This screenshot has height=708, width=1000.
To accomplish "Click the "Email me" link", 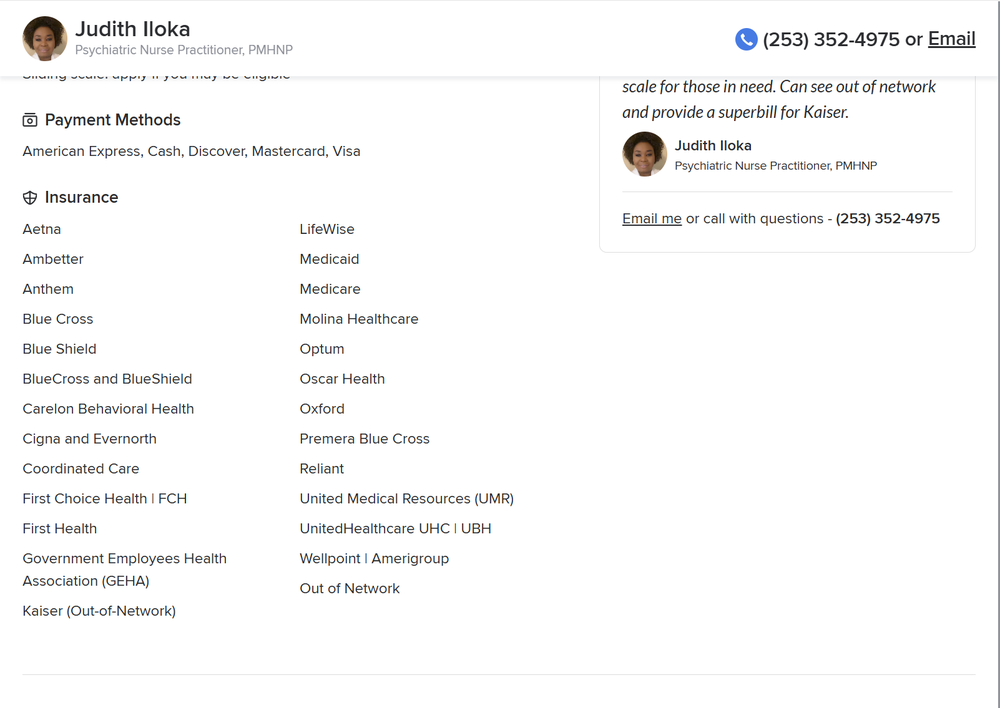I will point(652,218).
